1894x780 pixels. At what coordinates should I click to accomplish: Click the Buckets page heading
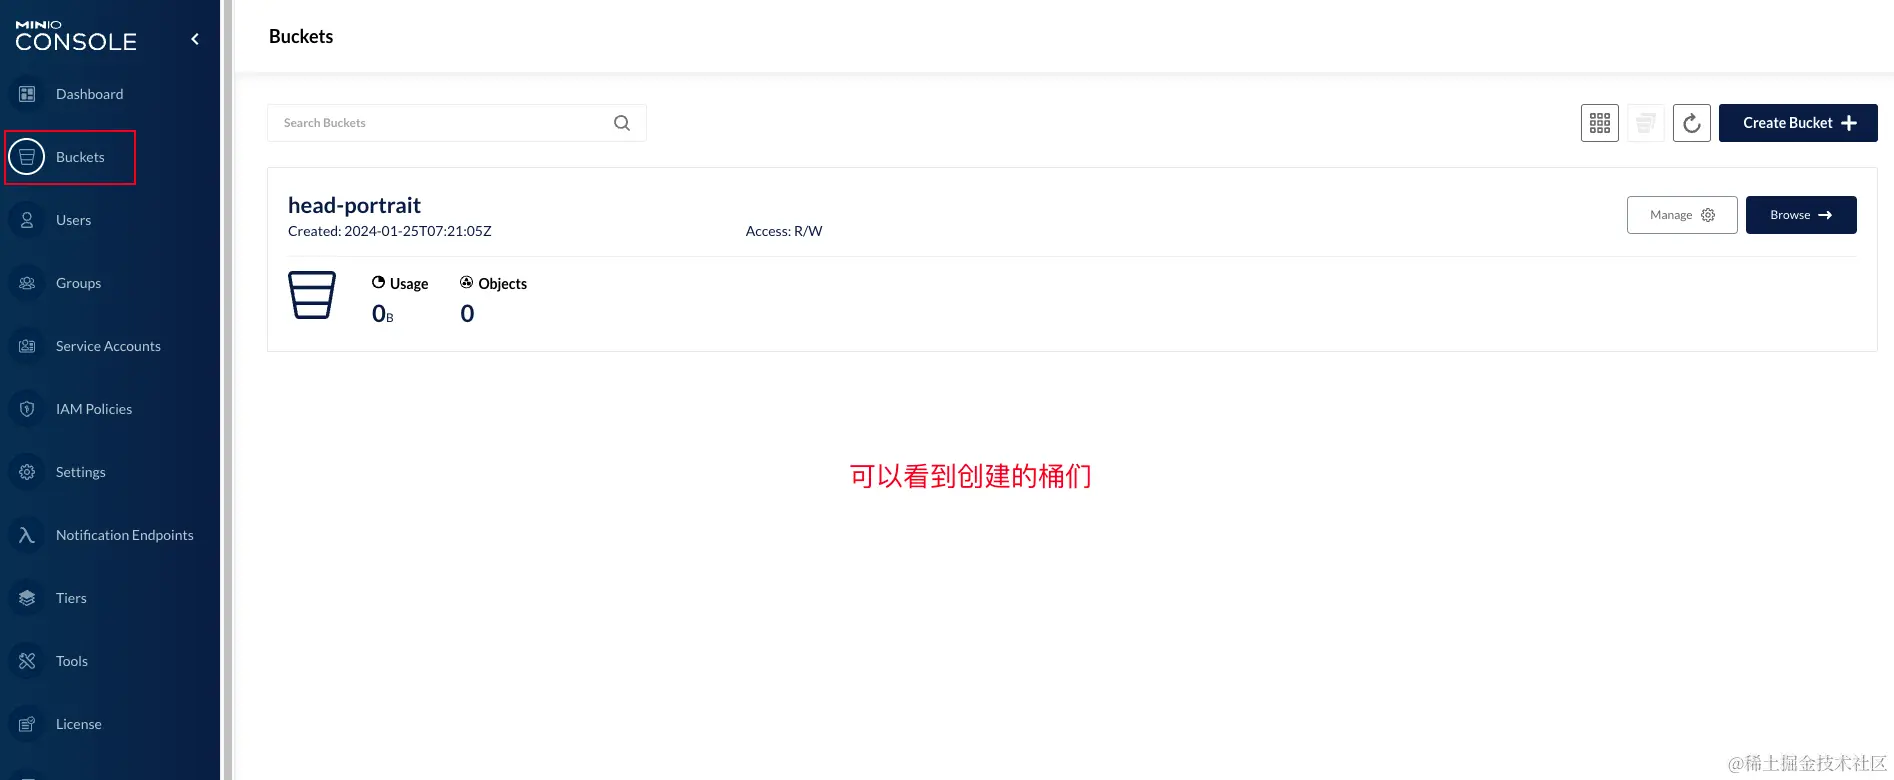(x=301, y=36)
